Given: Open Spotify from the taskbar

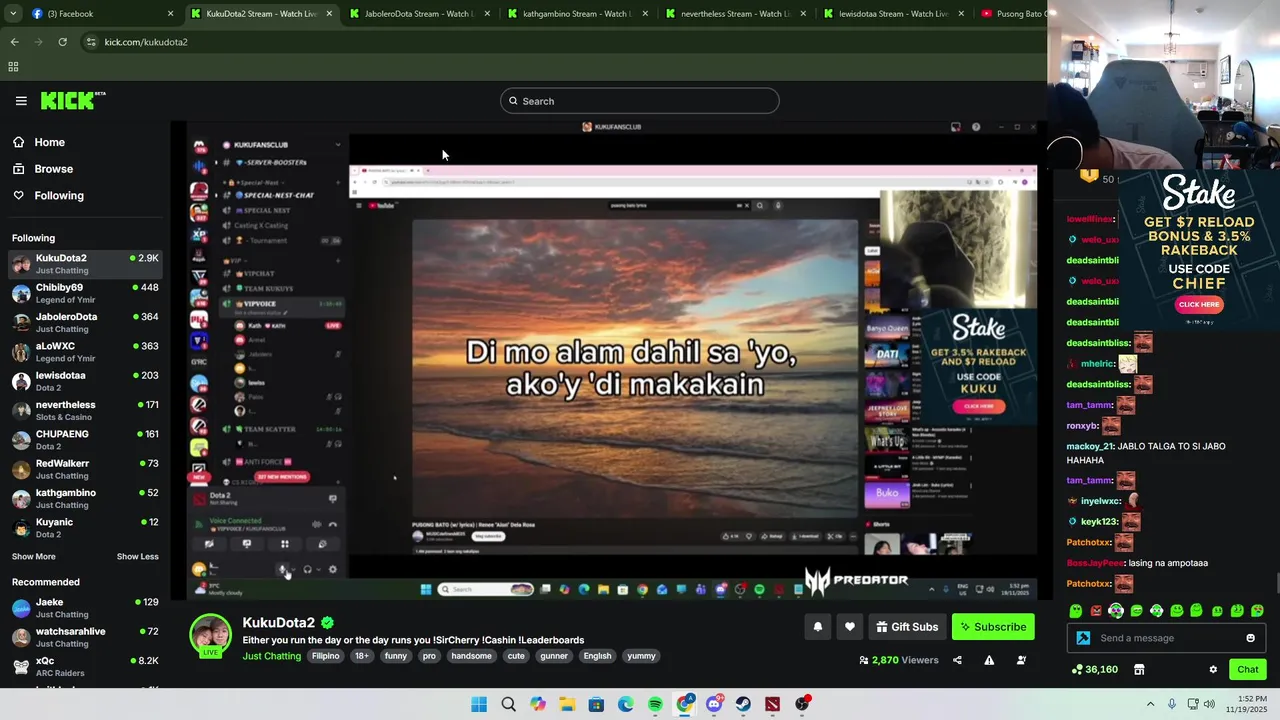Looking at the screenshot, I should click(x=655, y=704).
